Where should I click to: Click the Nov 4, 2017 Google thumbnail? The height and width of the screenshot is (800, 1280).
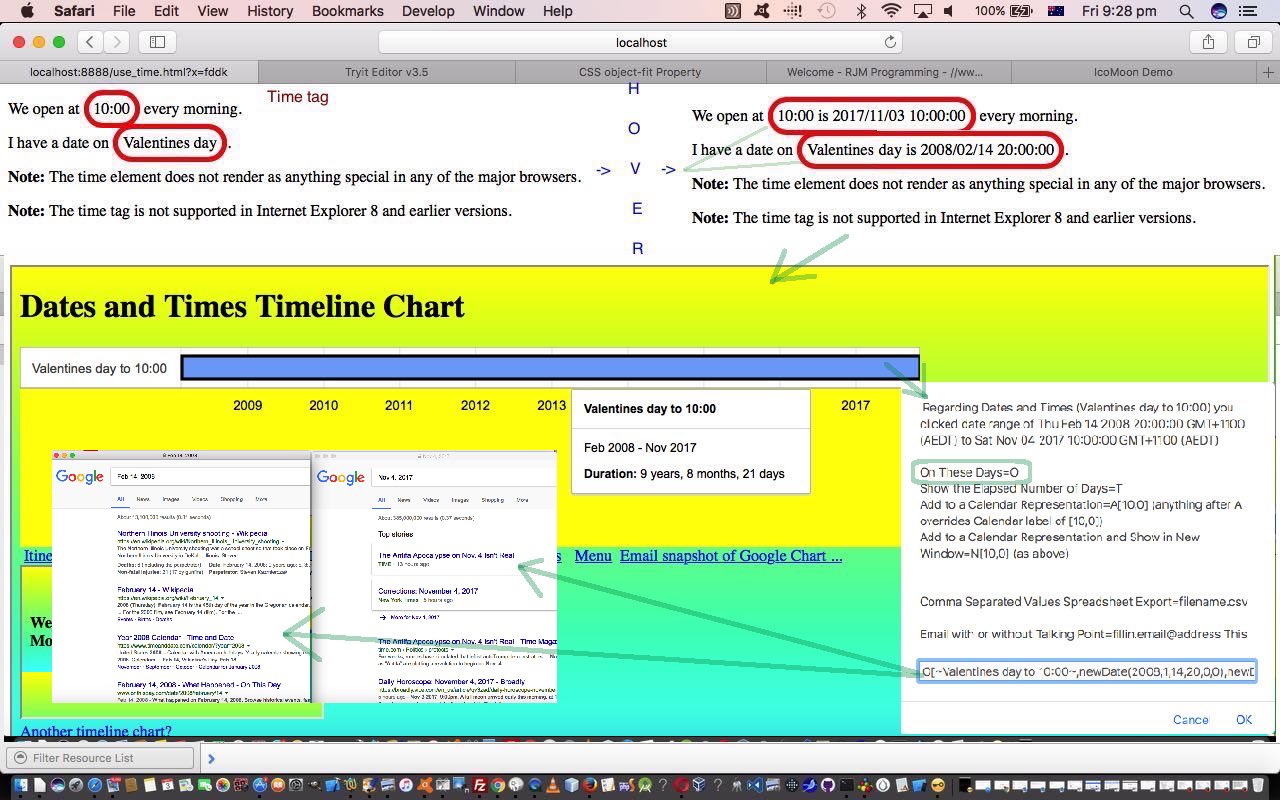435,577
